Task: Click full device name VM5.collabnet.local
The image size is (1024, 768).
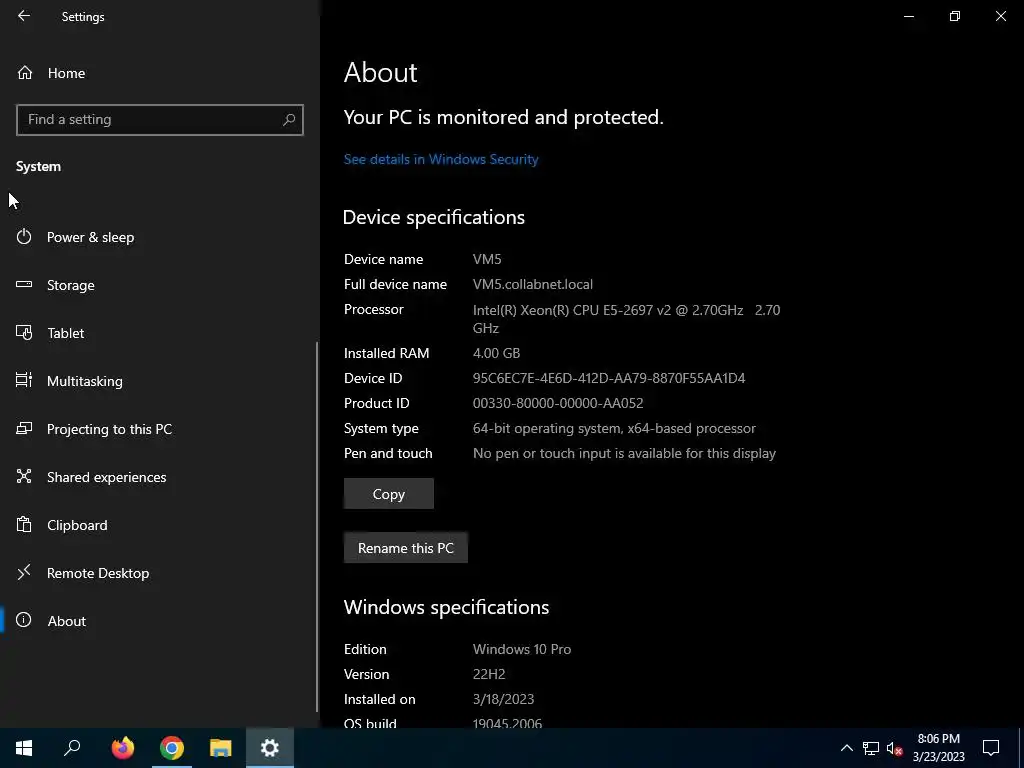Action: [533, 285]
